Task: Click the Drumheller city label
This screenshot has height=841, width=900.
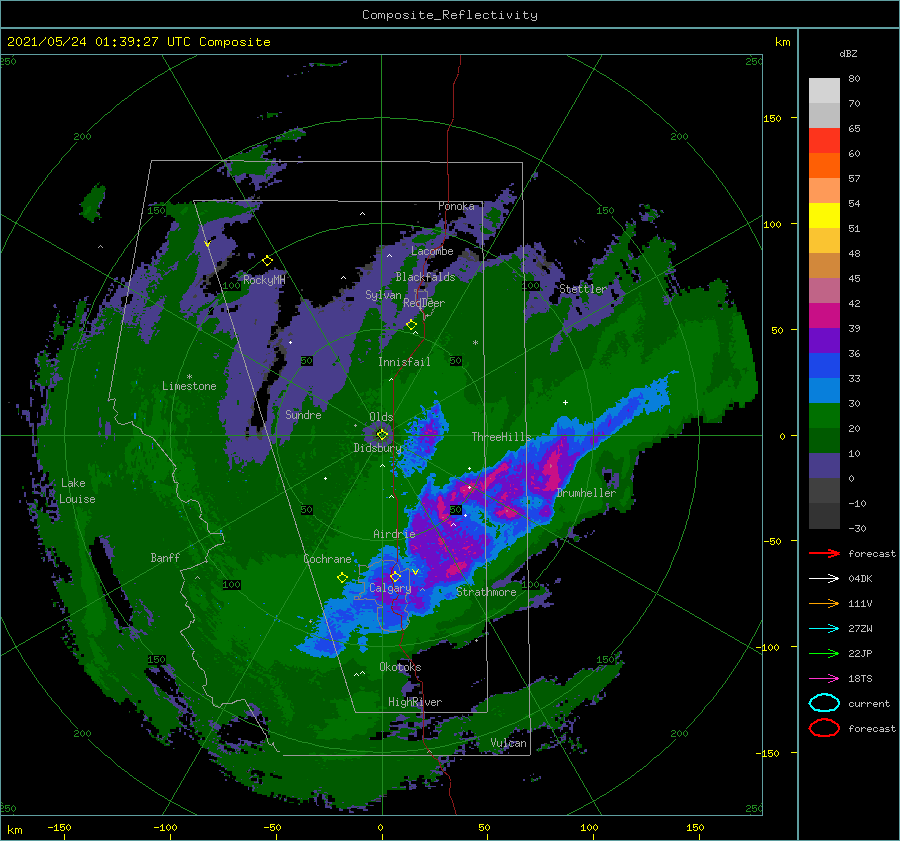Action: pos(586,493)
